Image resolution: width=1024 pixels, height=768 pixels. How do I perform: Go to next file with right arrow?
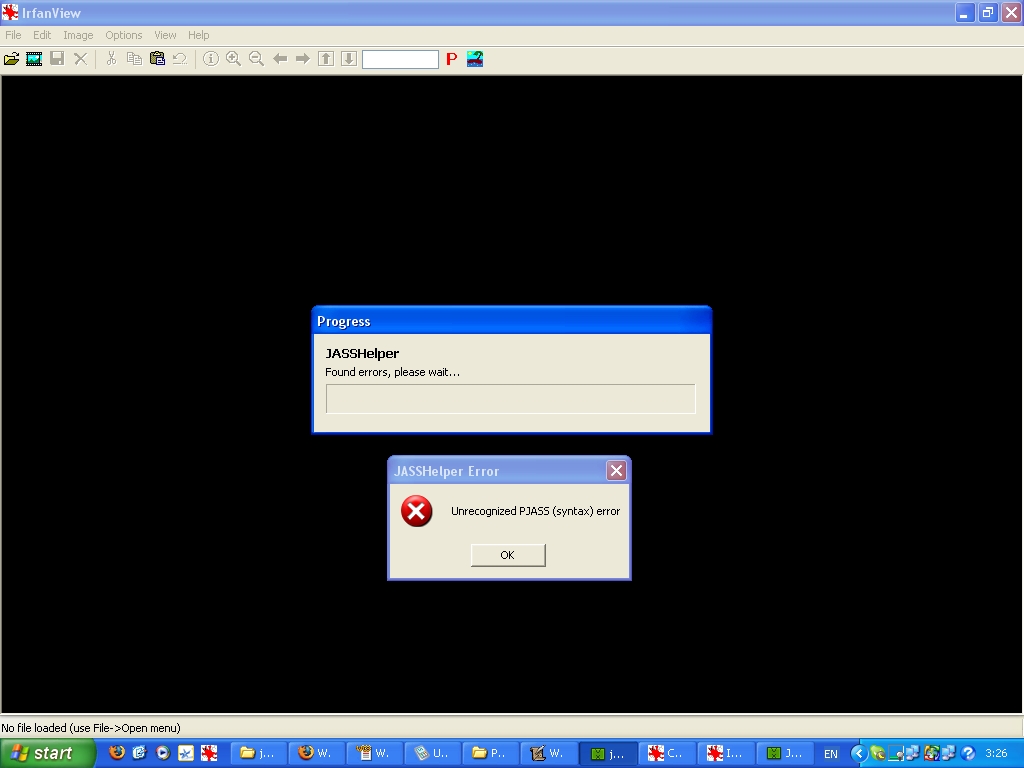pyautogui.click(x=302, y=59)
